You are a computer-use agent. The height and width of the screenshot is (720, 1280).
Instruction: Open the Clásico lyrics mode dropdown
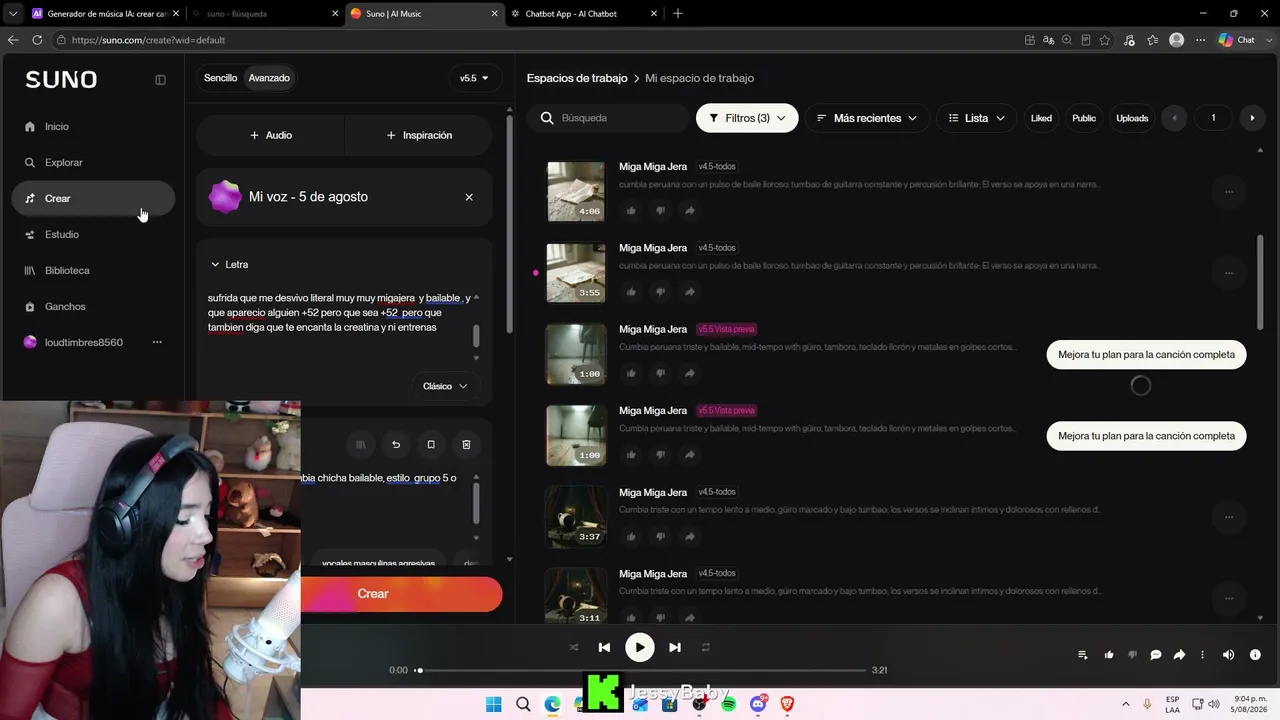tap(445, 386)
